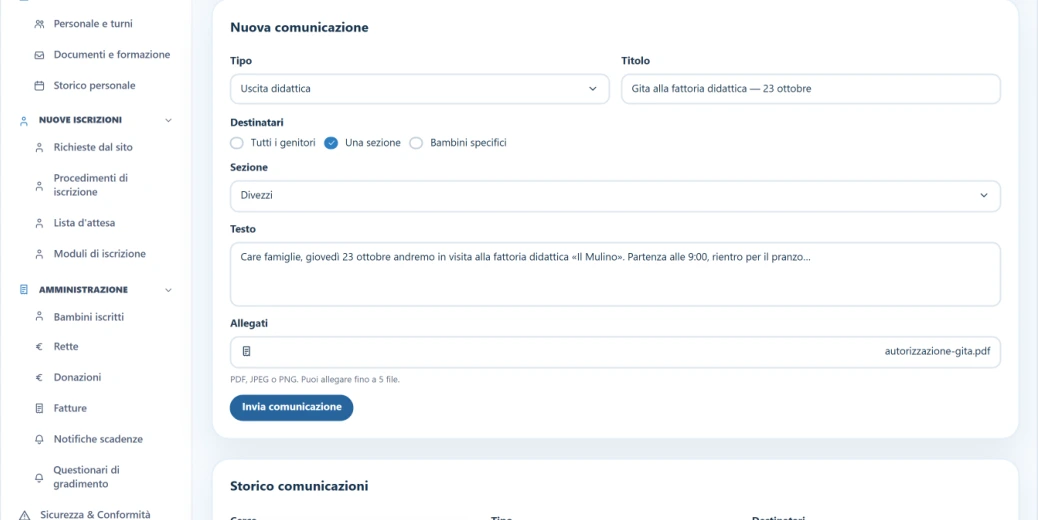Click the envelope icon beside Documenti e formazione
Viewport: 1038px width, 520px height.
tap(39, 55)
